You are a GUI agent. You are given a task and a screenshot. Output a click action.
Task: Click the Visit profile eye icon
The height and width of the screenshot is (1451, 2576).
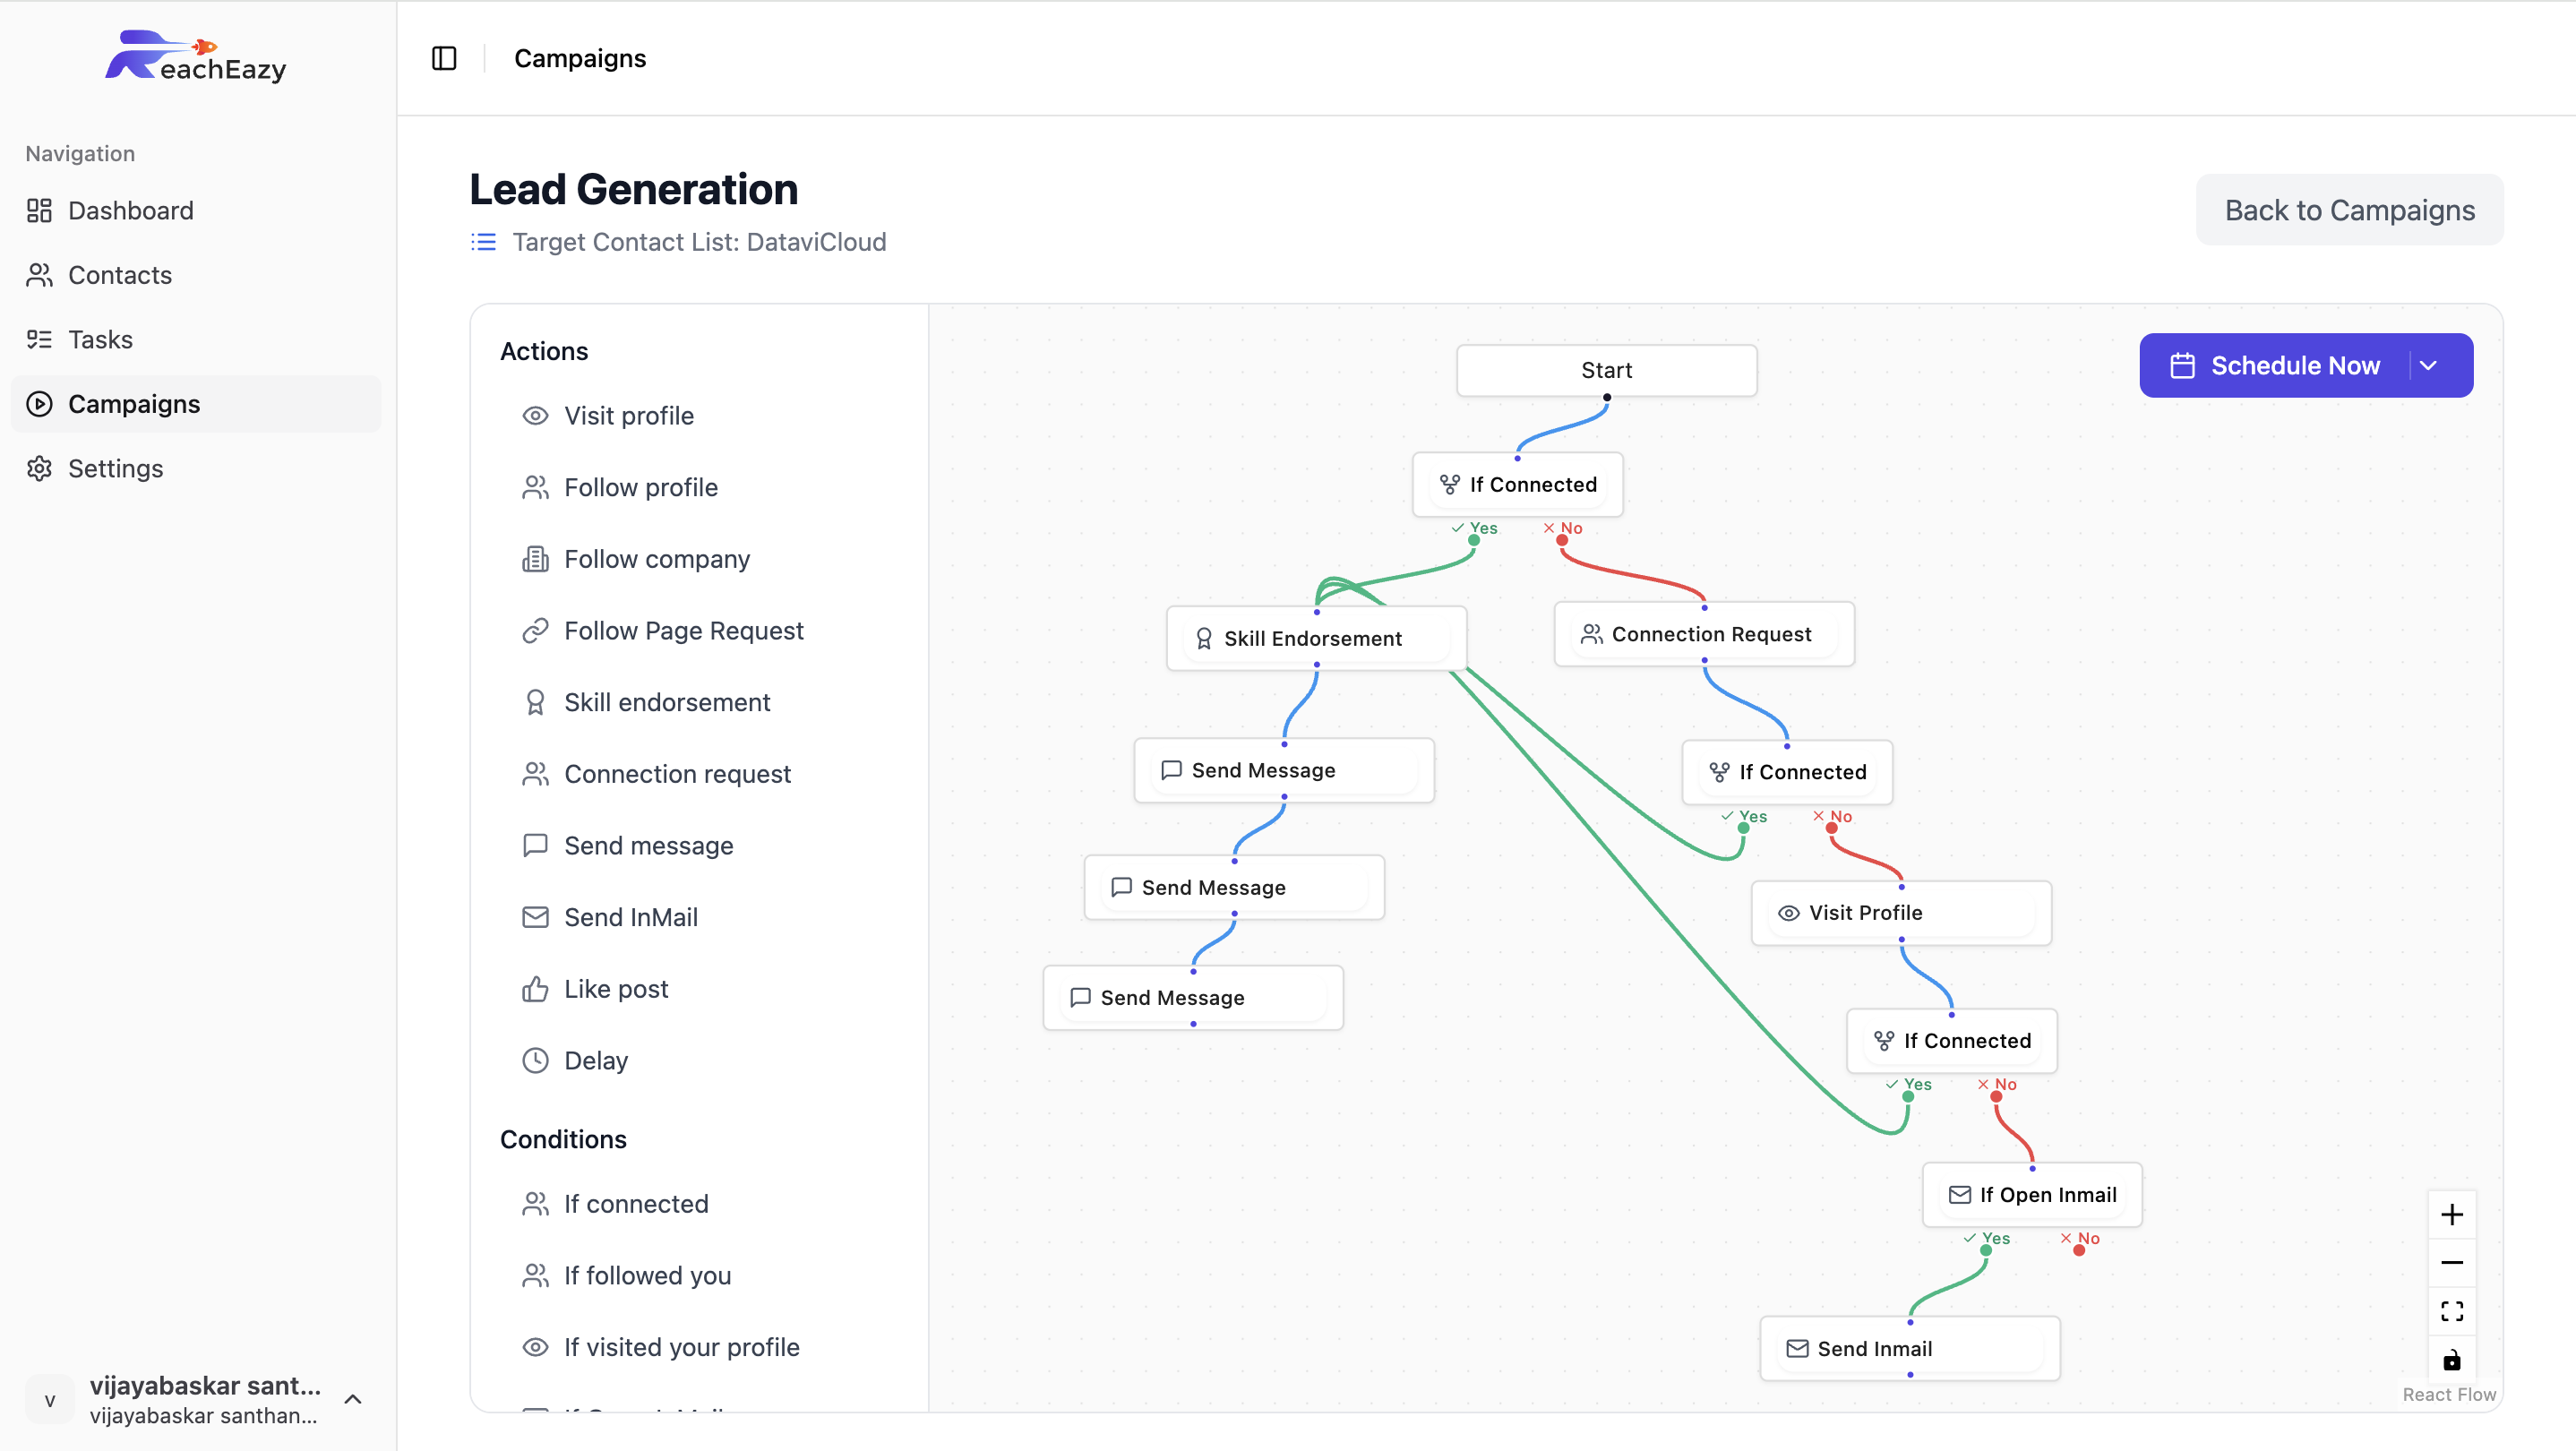535,416
